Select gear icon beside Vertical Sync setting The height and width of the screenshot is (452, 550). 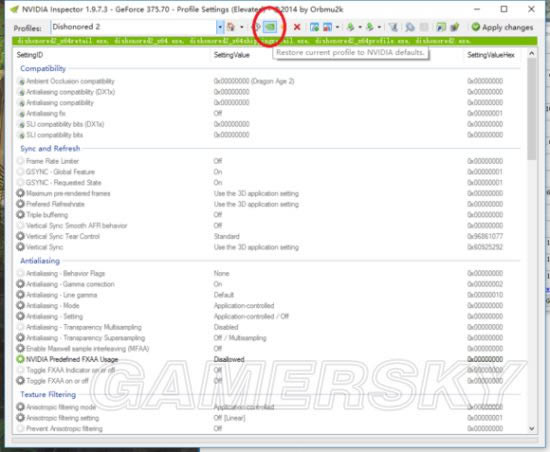coord(20,247)
